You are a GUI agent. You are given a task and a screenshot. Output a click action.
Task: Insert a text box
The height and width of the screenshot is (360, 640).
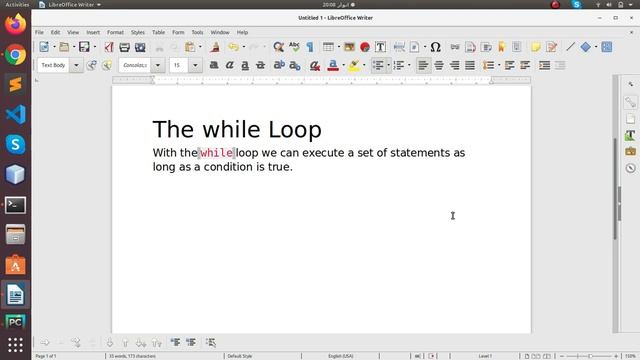380,47
